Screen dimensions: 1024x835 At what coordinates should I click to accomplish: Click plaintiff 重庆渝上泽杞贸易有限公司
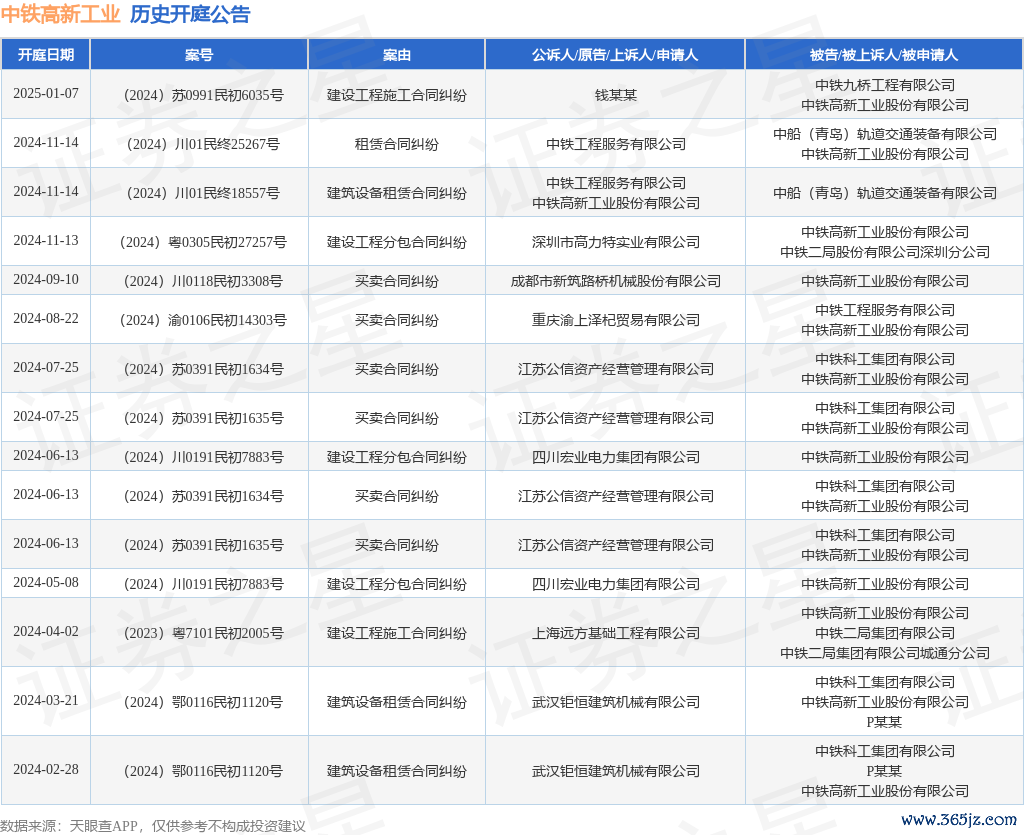615,321
